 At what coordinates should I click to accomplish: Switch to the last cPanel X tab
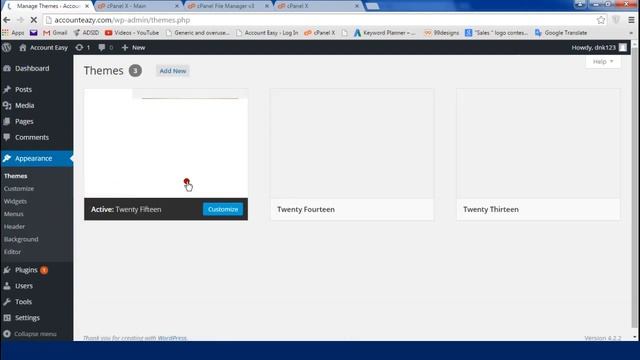coord(318,6)
